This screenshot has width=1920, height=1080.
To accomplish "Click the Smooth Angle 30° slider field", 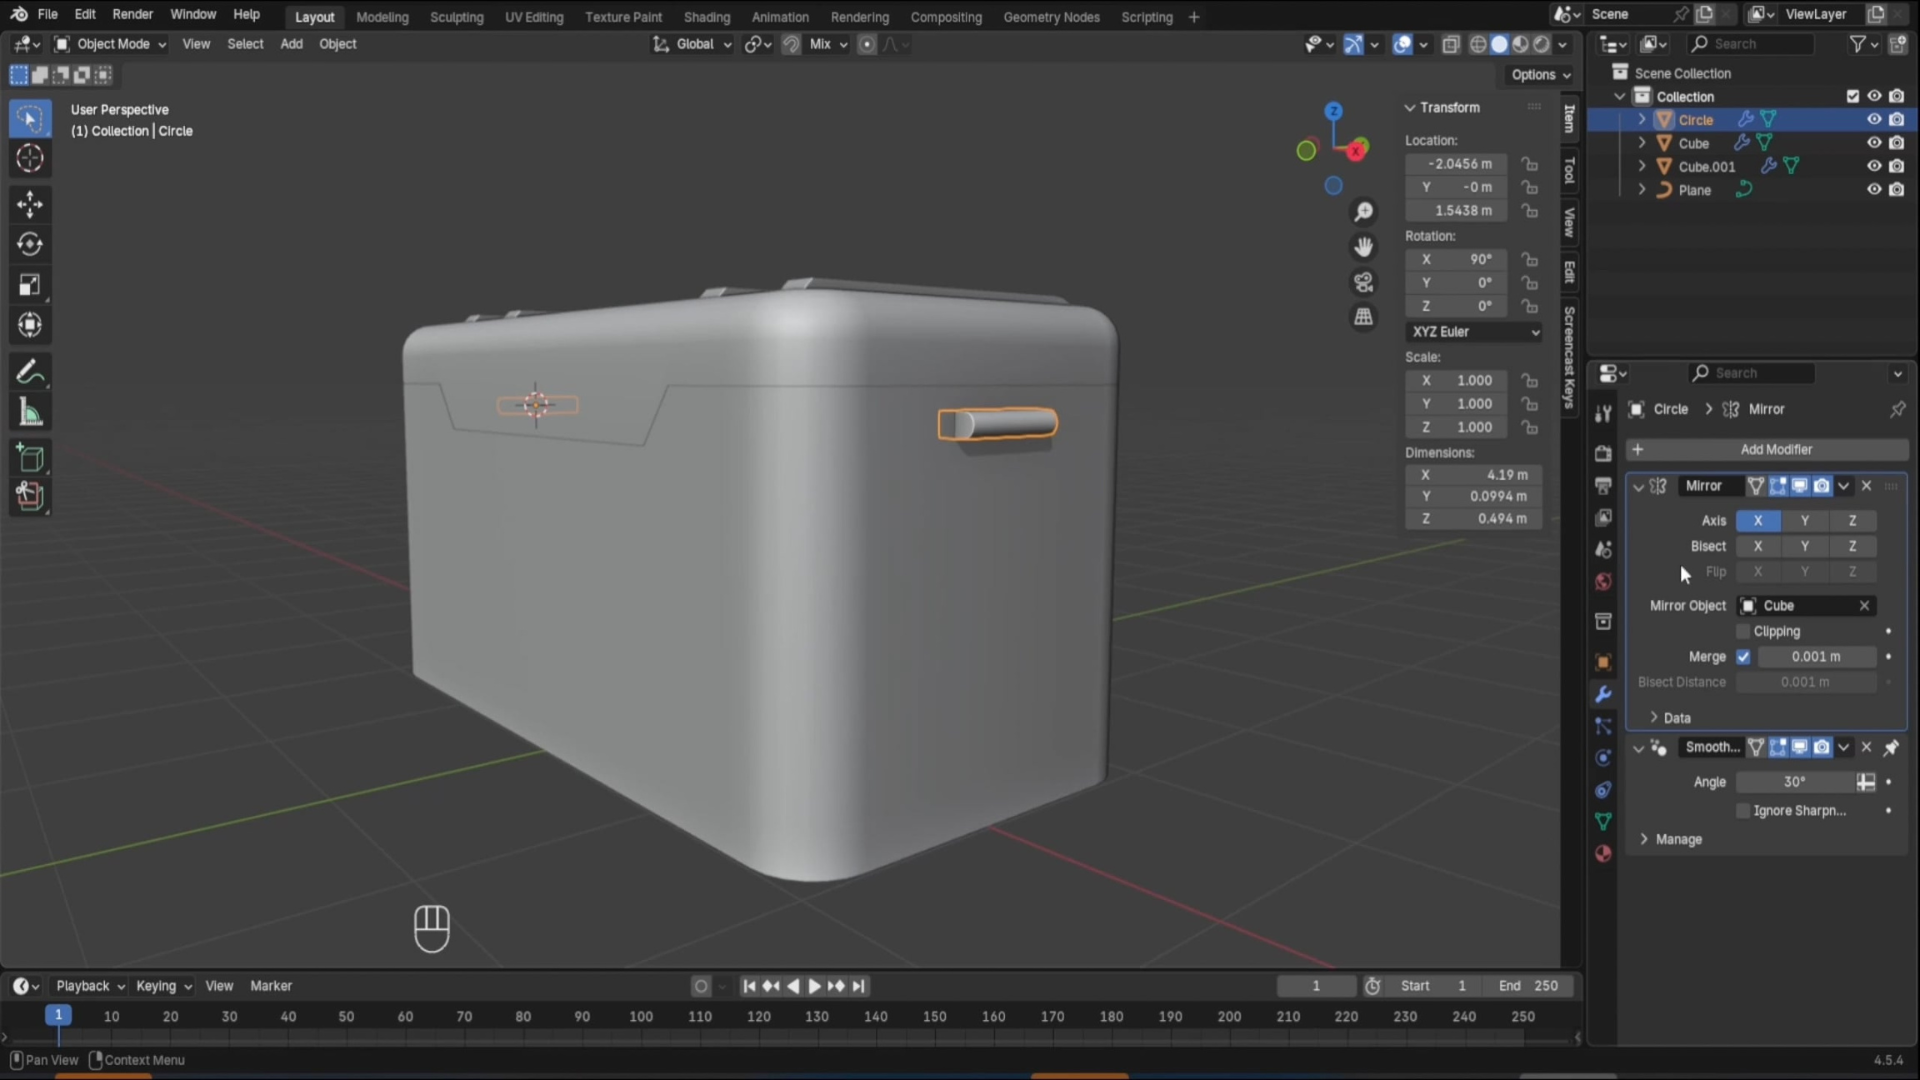I will point(1794,782).
